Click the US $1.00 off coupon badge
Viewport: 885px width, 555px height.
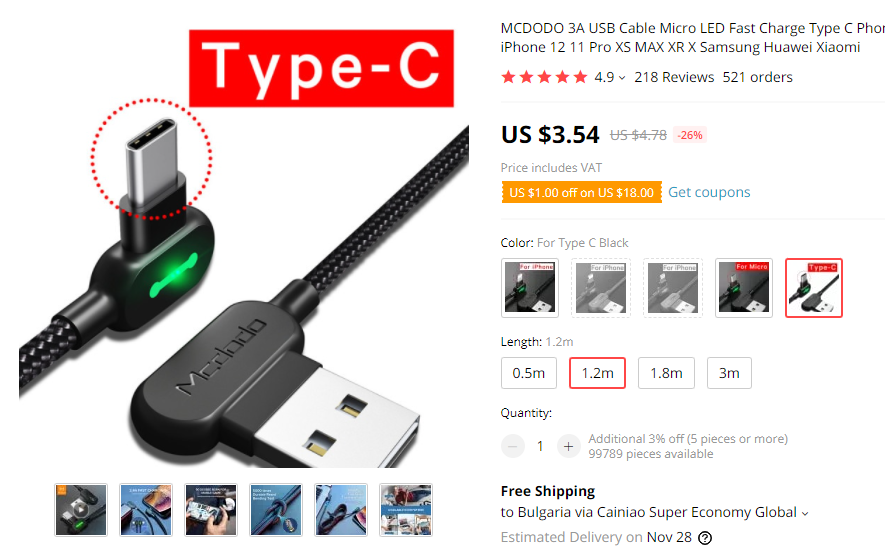[581, 193]
